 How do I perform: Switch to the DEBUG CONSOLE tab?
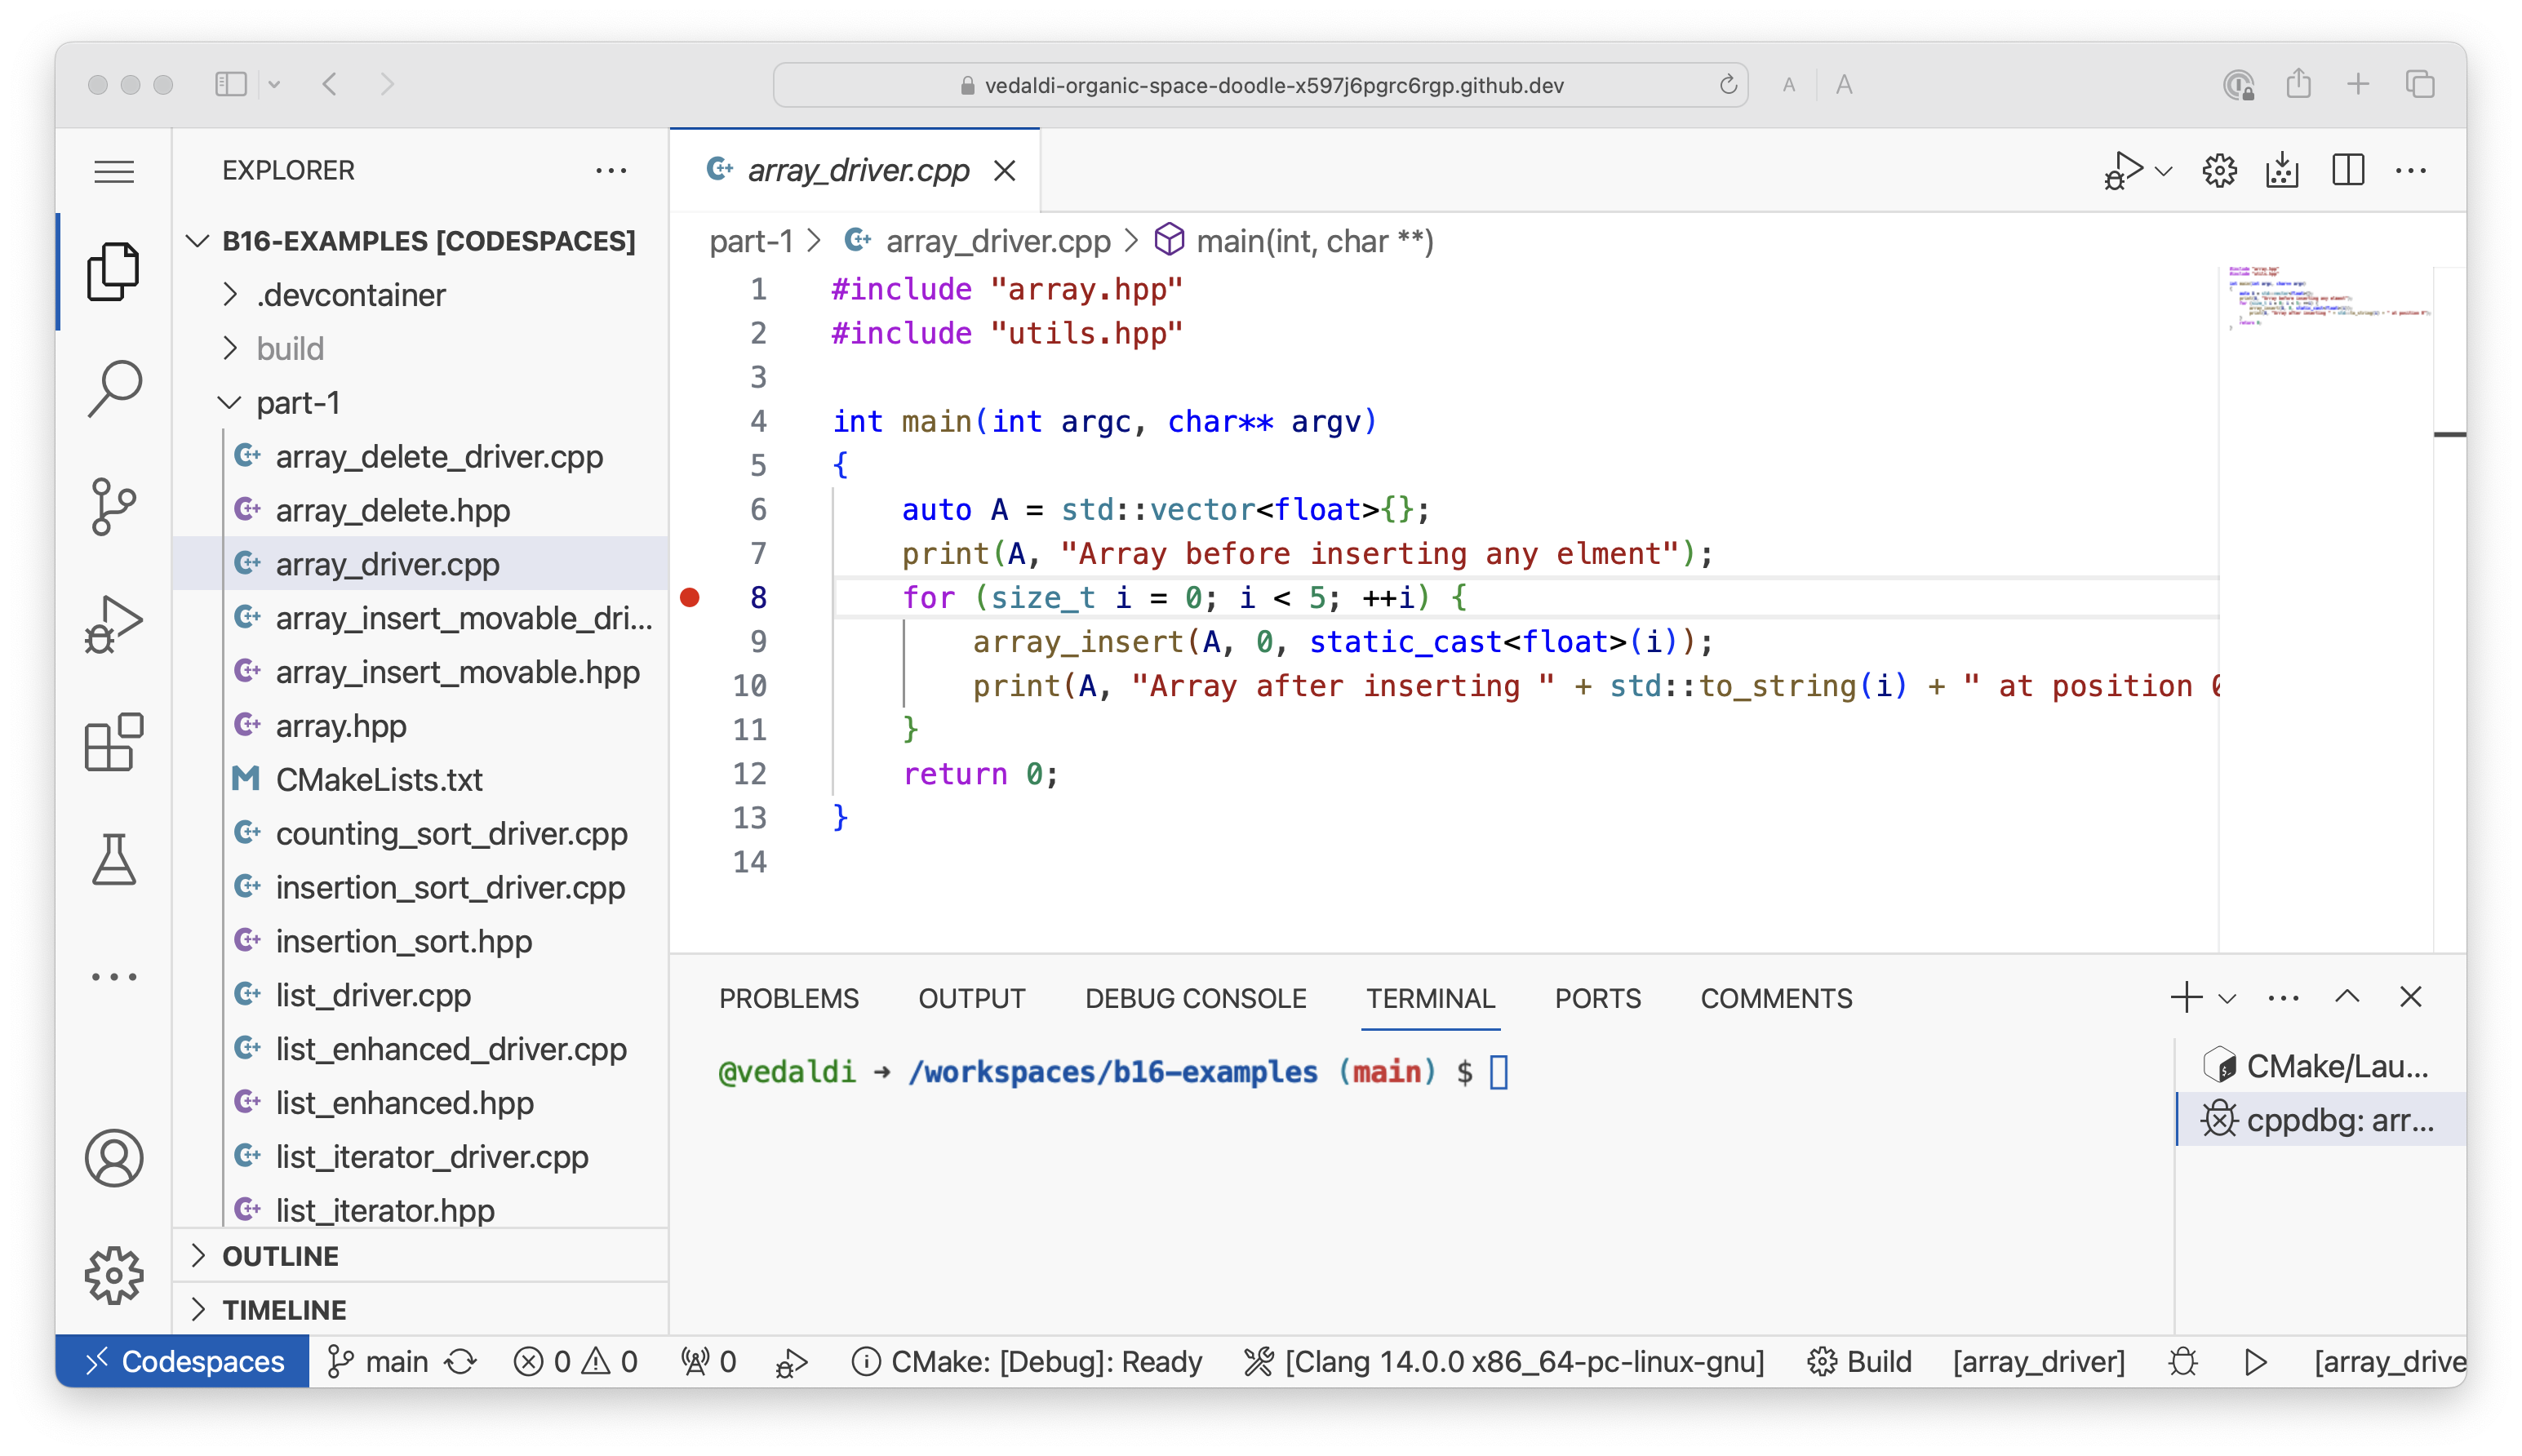(1195, 998)
